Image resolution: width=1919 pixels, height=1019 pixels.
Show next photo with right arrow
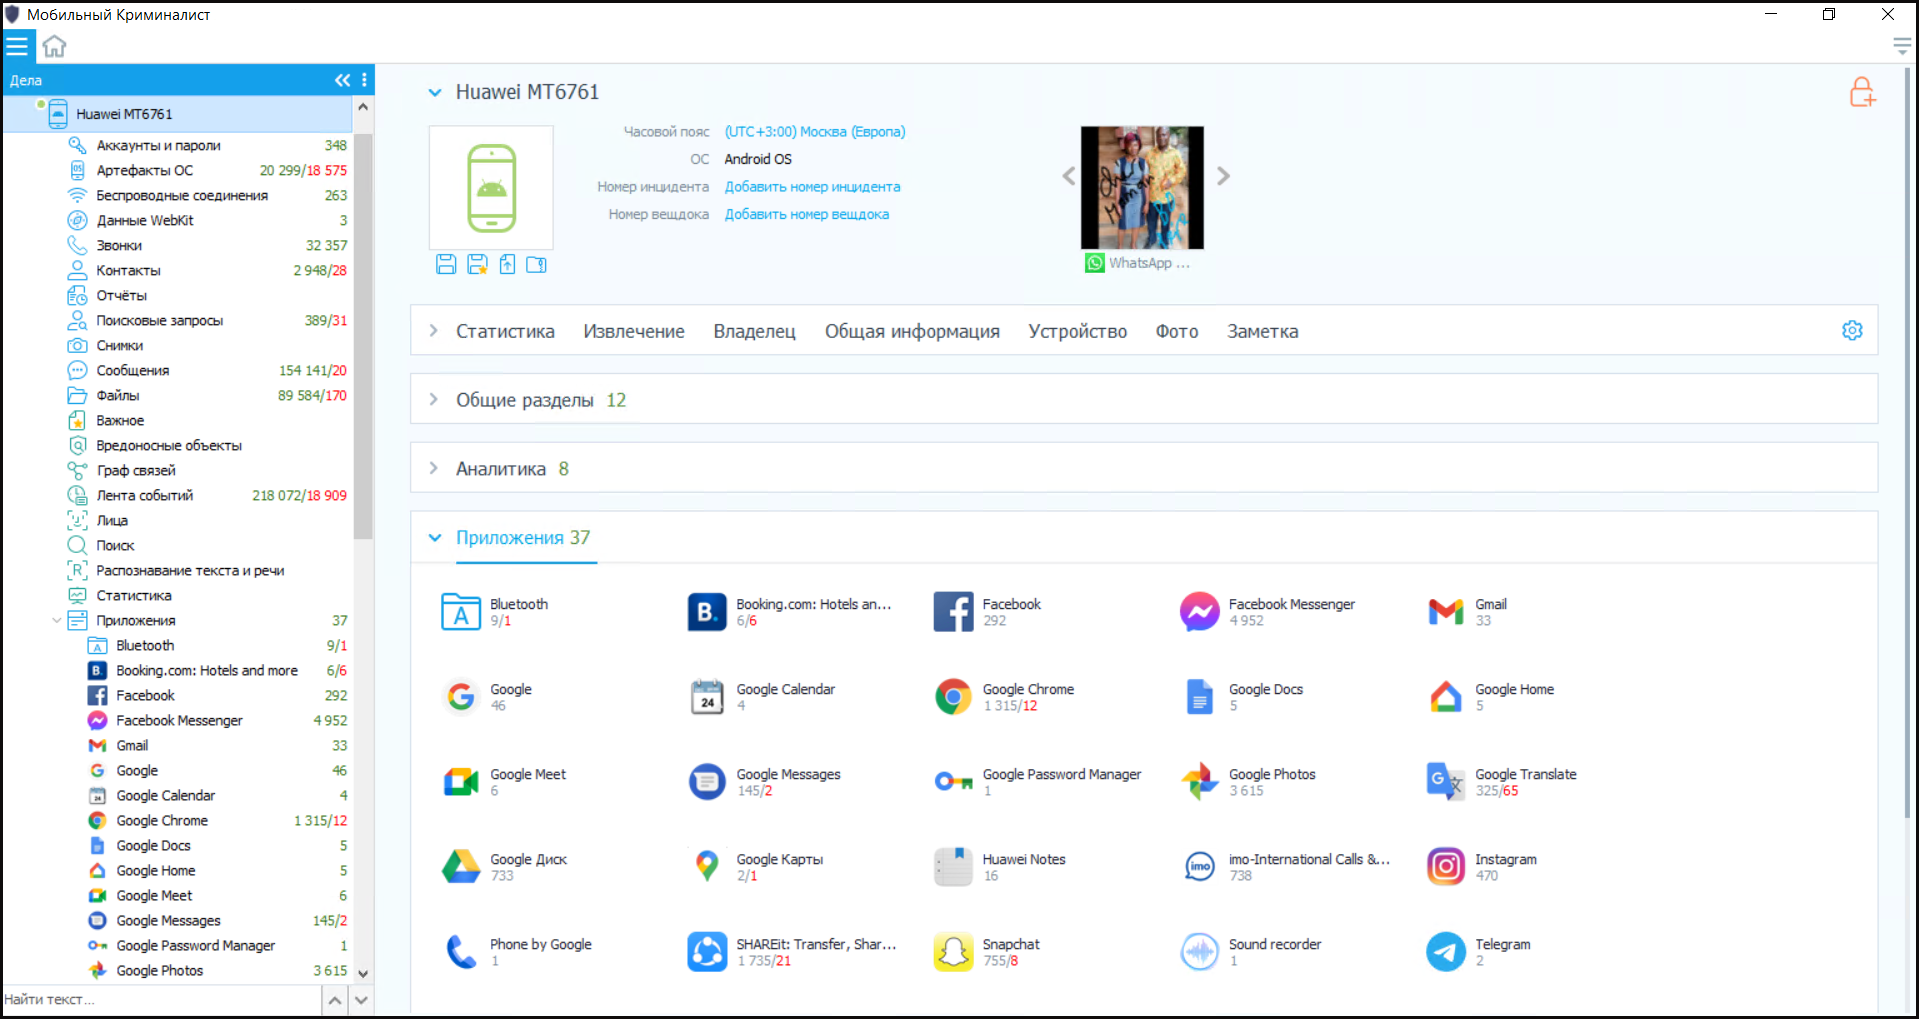click(x=1223, y=176)
